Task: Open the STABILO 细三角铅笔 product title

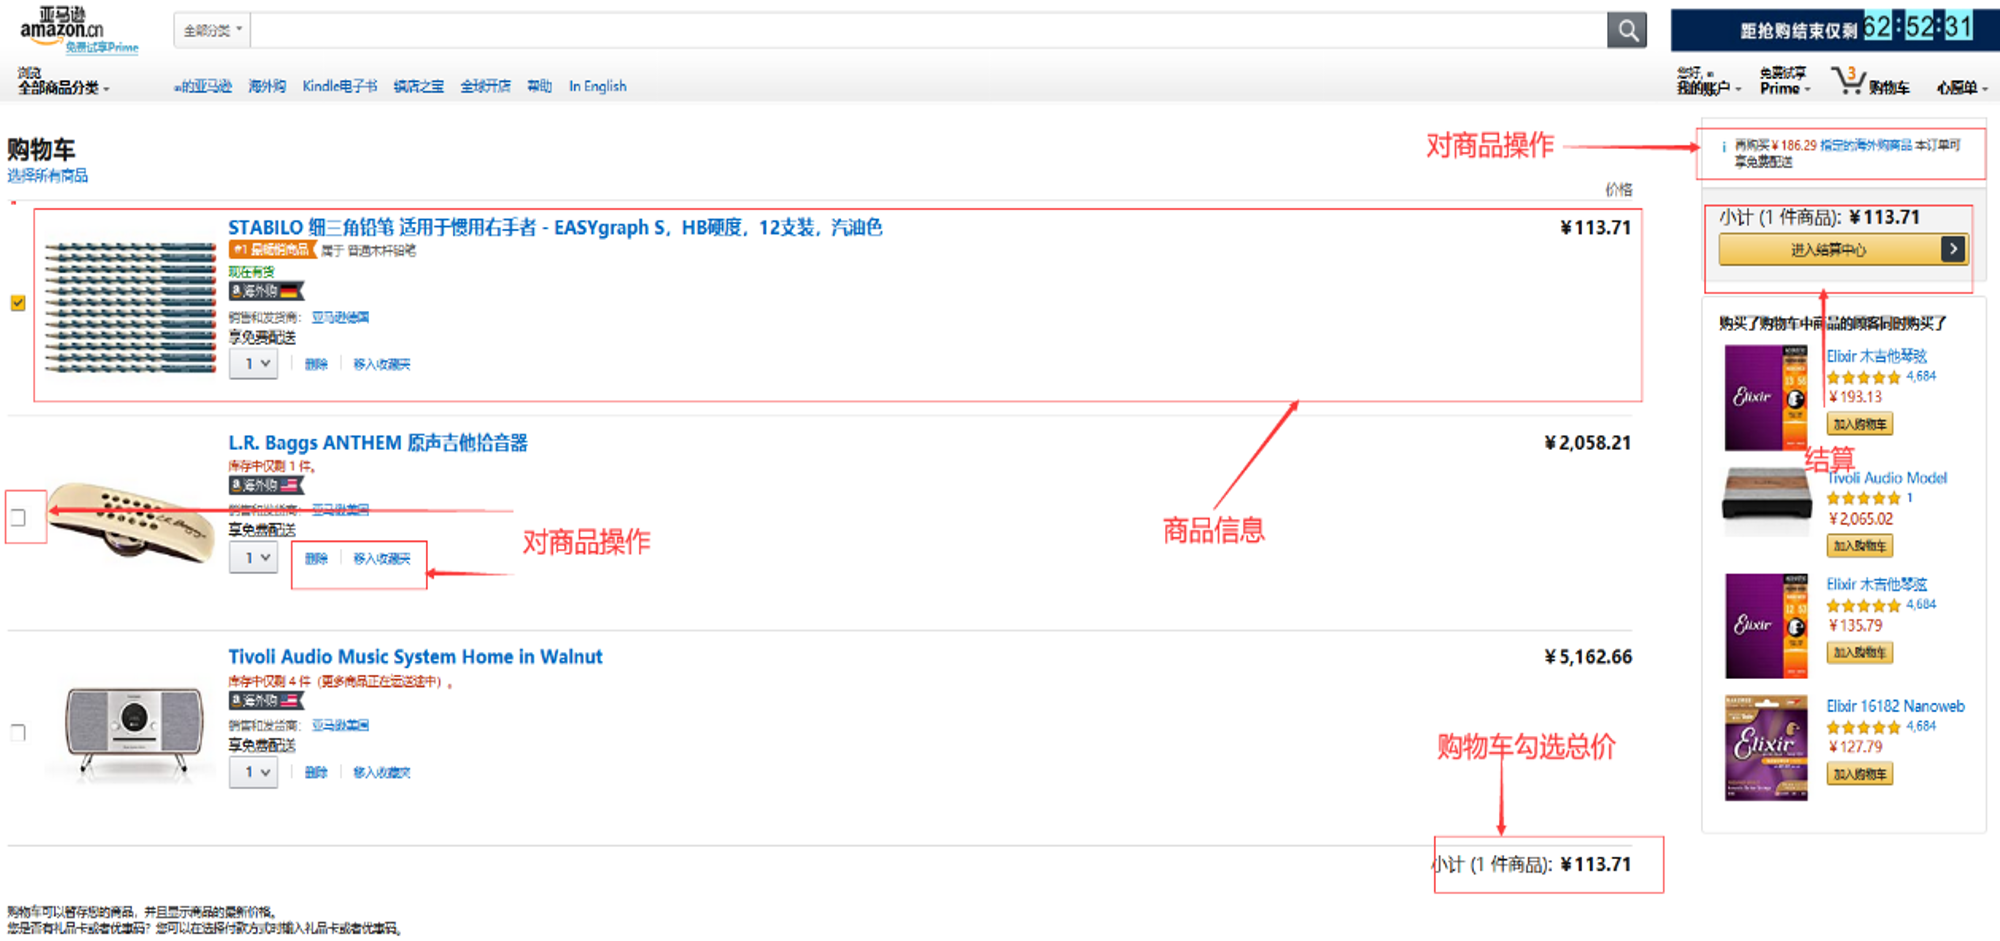Action: tap(555, 227)
